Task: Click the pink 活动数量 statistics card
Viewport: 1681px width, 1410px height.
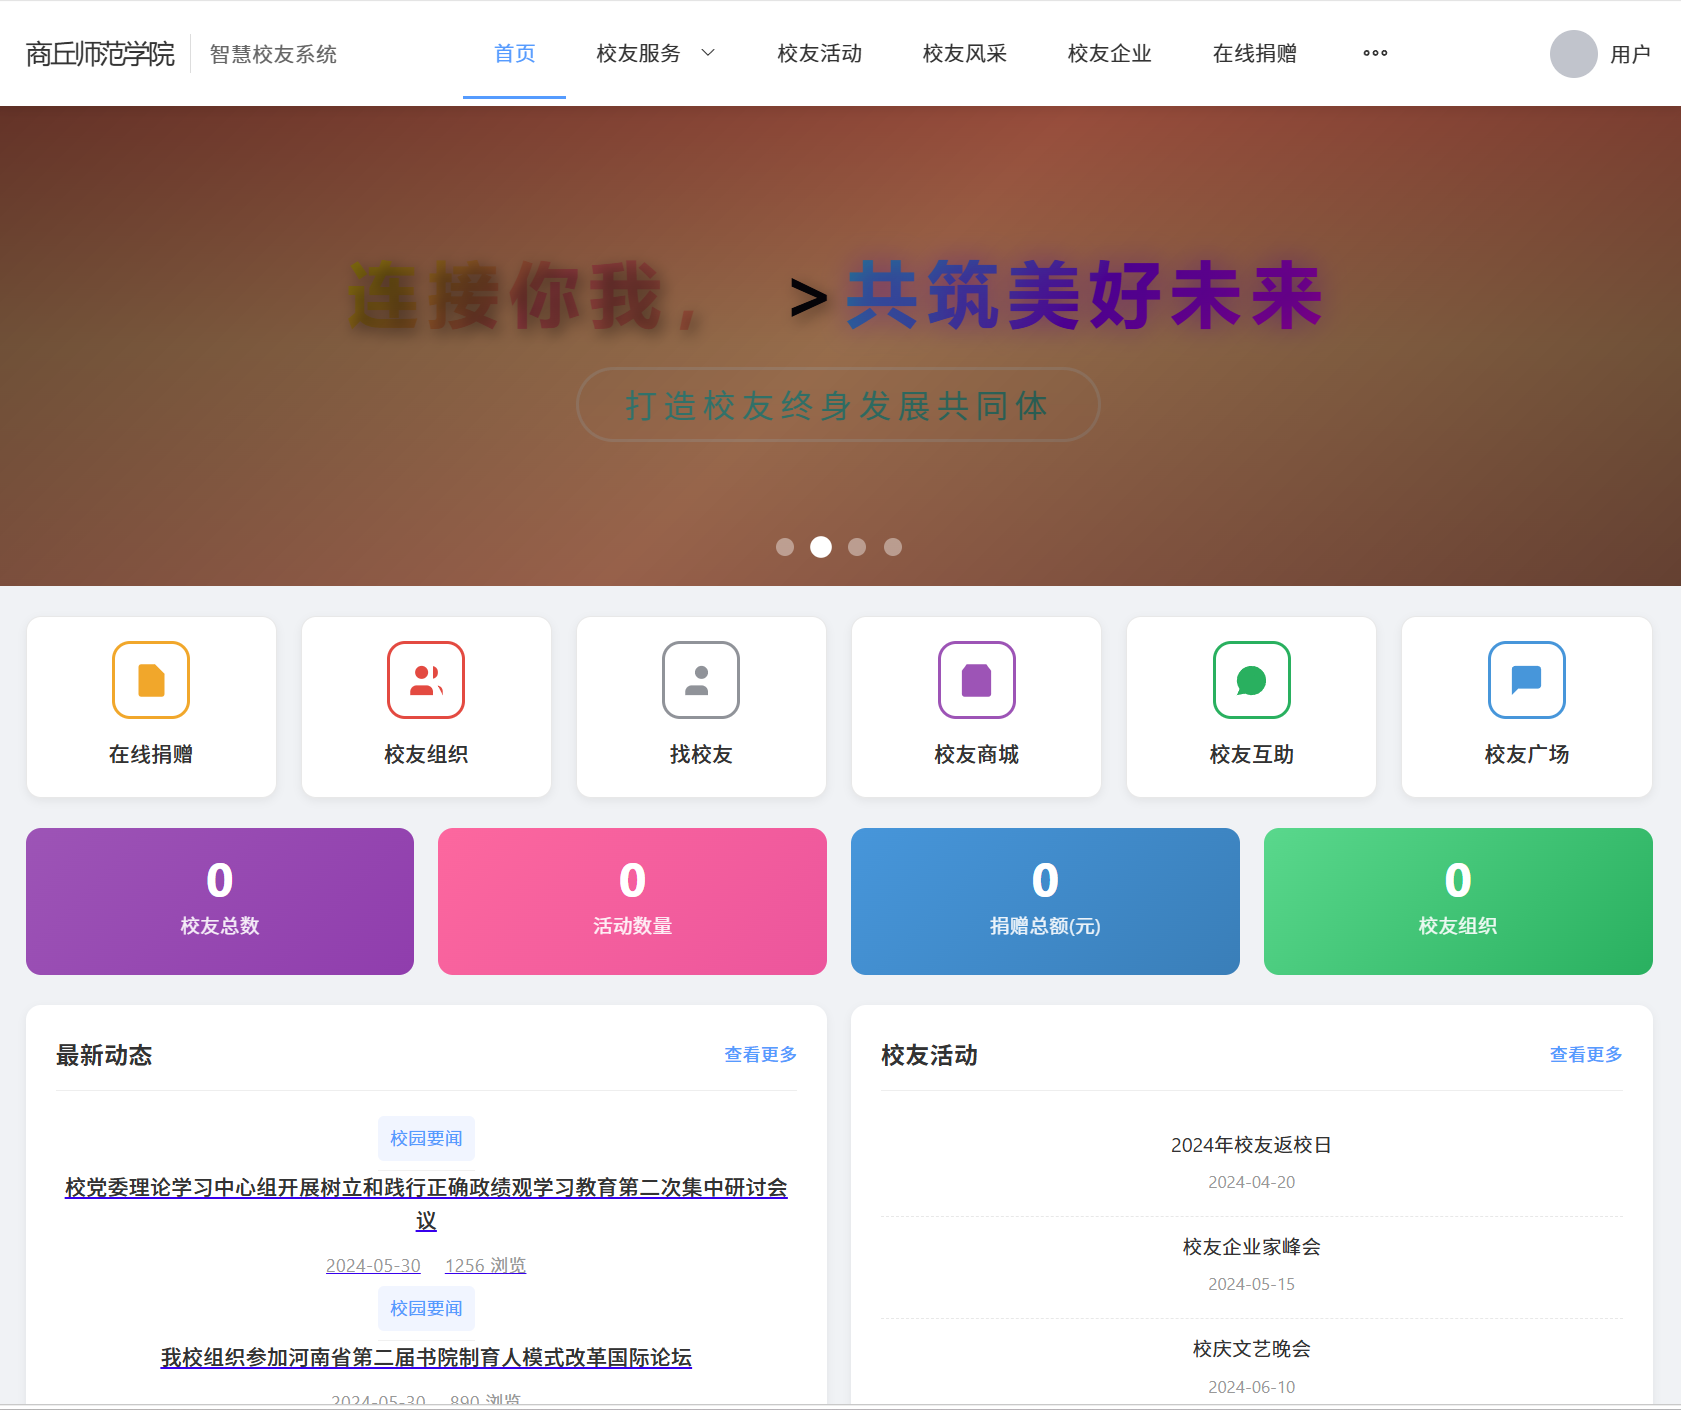Action: pyautogui.click(x=632, y=901)
